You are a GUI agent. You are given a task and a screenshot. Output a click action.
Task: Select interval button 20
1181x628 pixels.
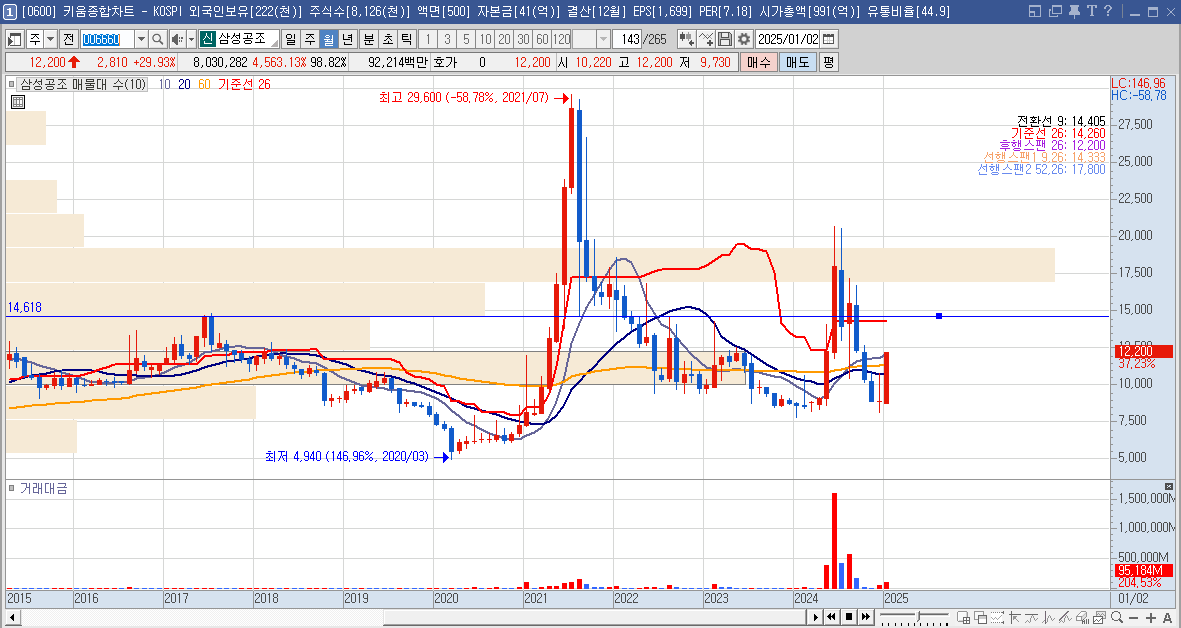[504, 39]
